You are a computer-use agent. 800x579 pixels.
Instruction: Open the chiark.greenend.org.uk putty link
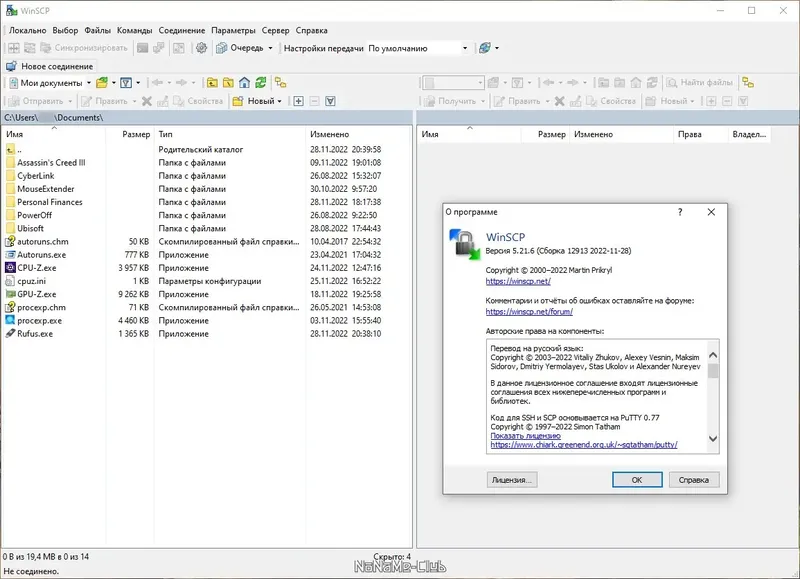click(x=584, y=445)
